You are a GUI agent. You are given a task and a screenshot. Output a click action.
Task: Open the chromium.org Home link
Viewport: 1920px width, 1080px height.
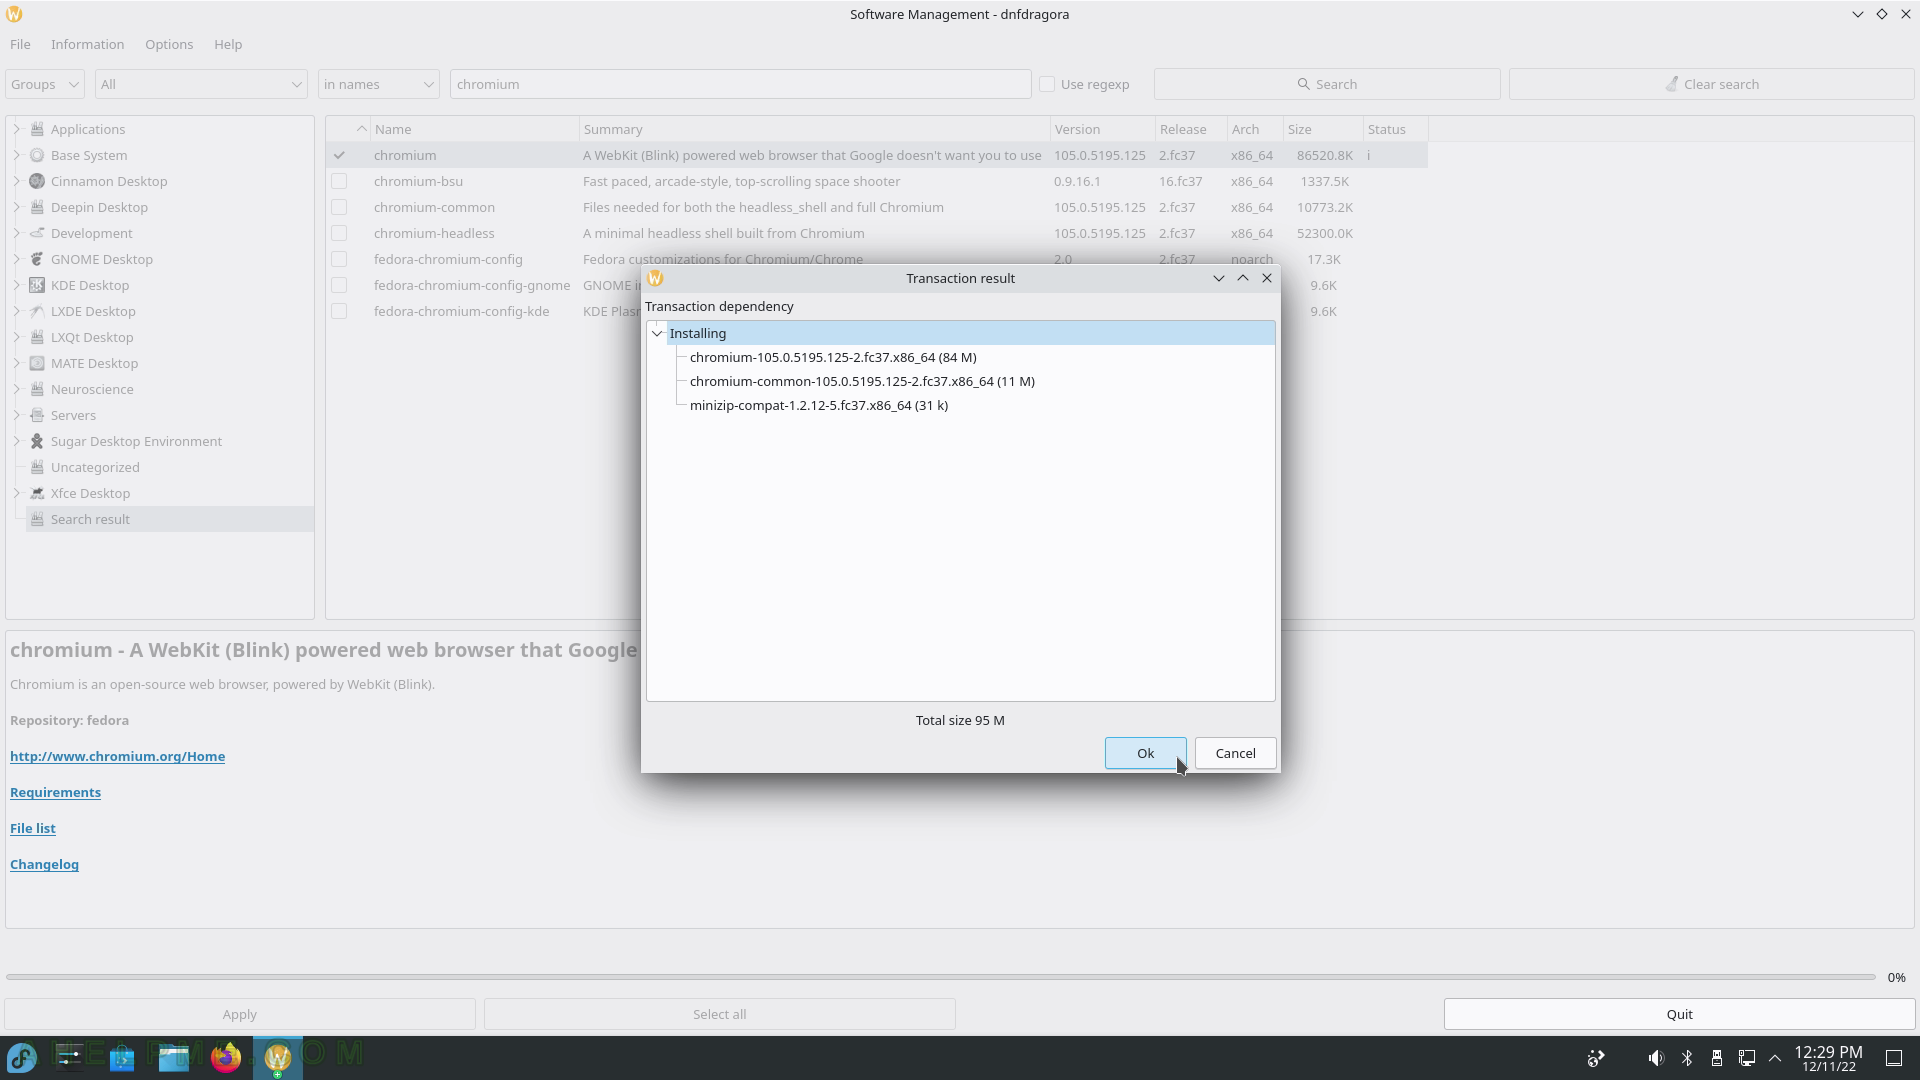tap(117, 756)
